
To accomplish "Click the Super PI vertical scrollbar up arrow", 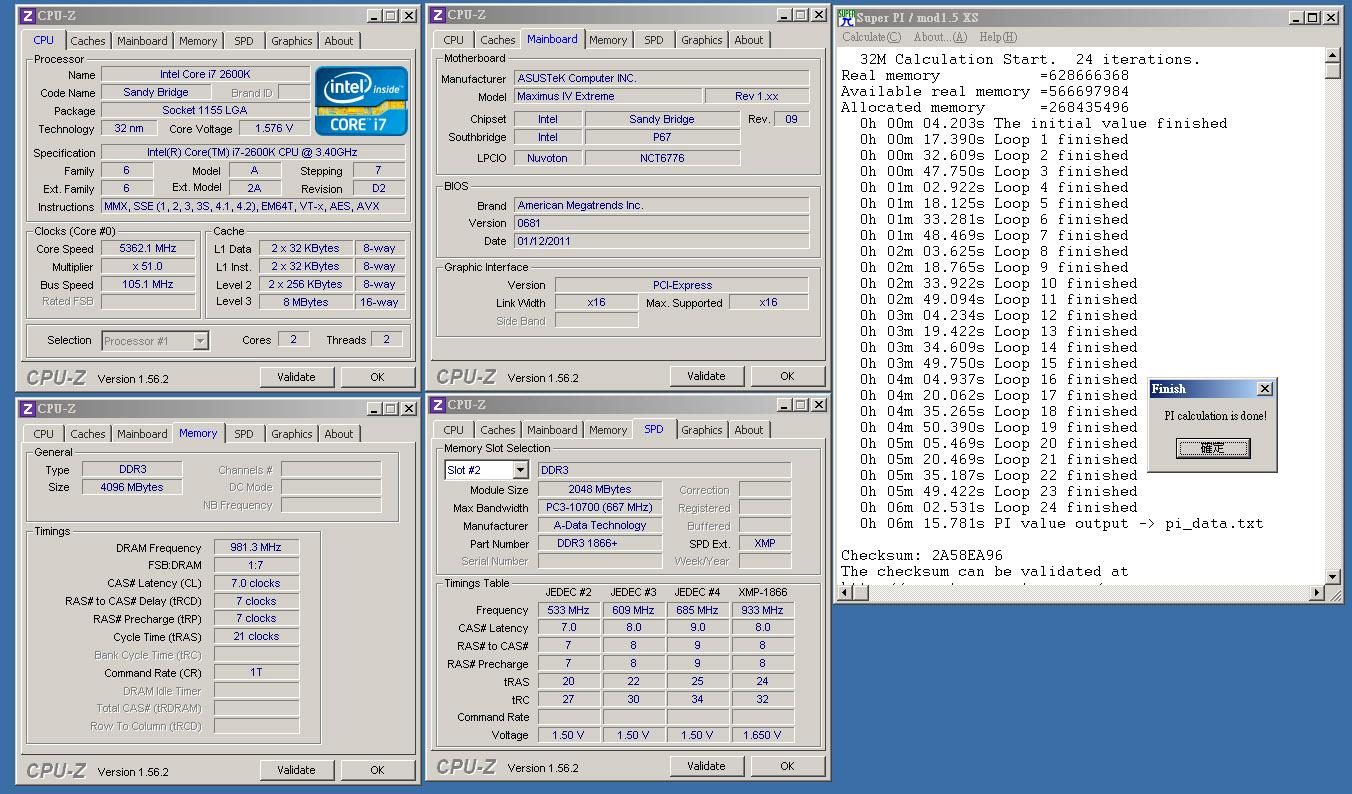I will pyautogui.click(x=1332, y=55).
